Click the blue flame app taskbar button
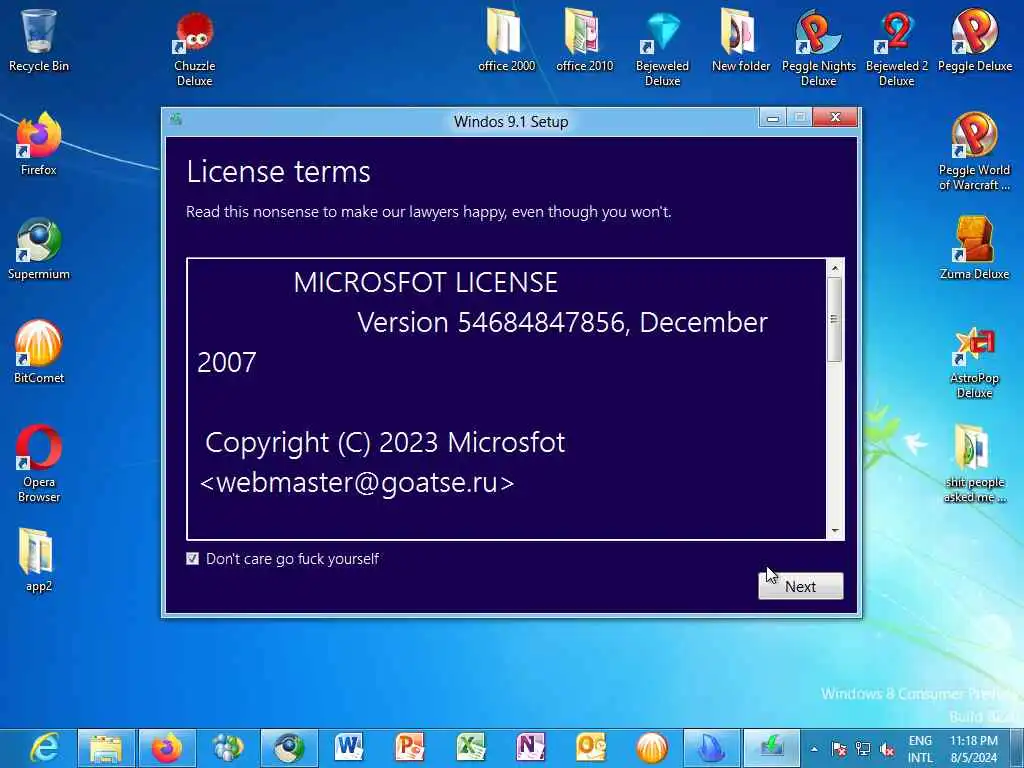This screenshot has height=768, width=1024. [712, 748]
